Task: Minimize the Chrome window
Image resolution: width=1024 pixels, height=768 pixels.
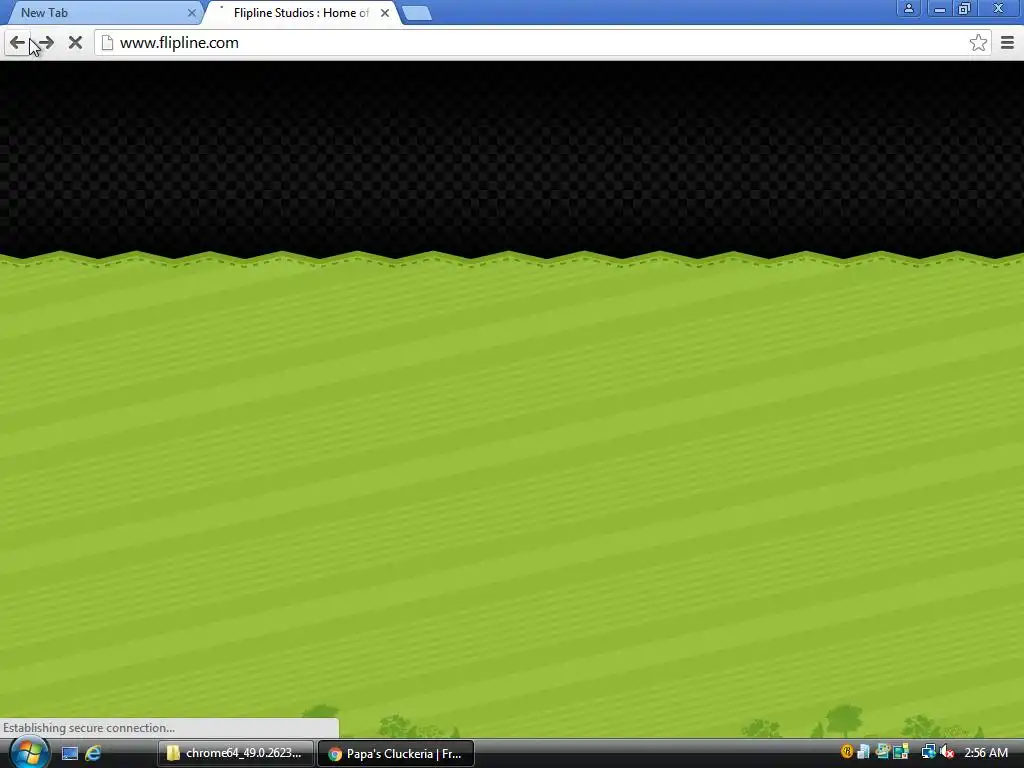Action: coord(940,8)
